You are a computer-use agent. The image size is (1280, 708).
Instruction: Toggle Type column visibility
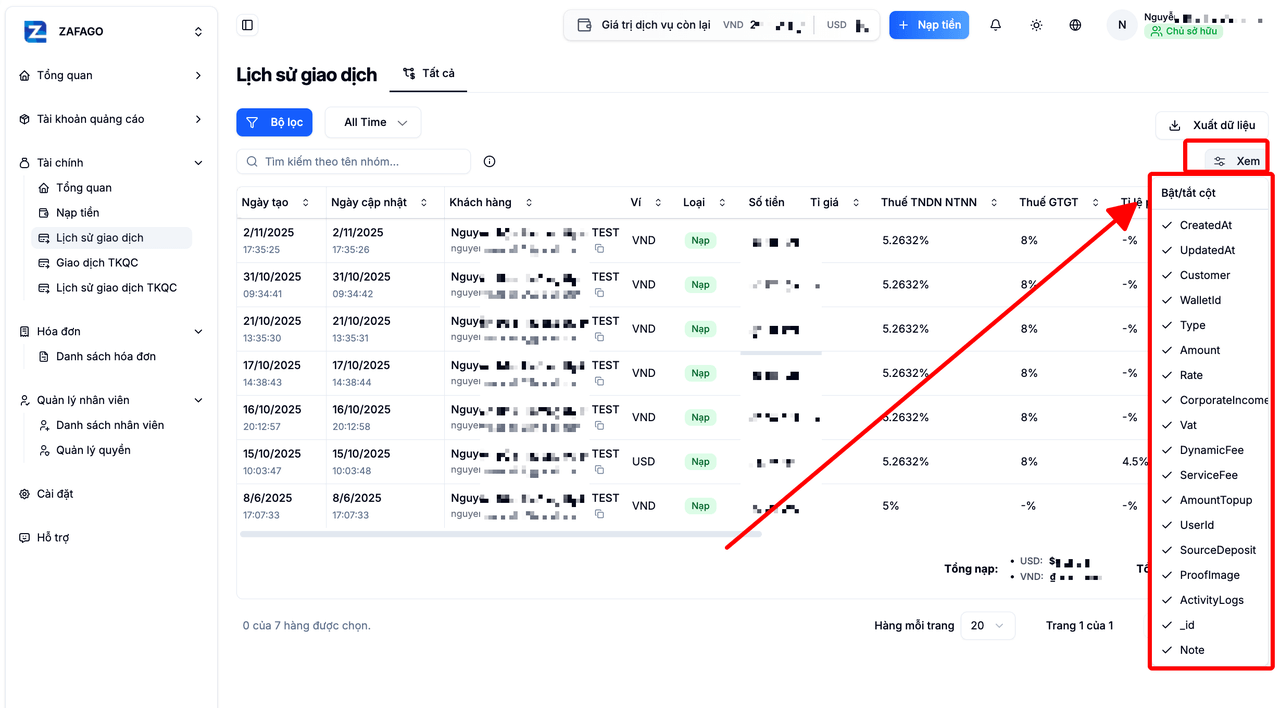(x=1210, y=325)
